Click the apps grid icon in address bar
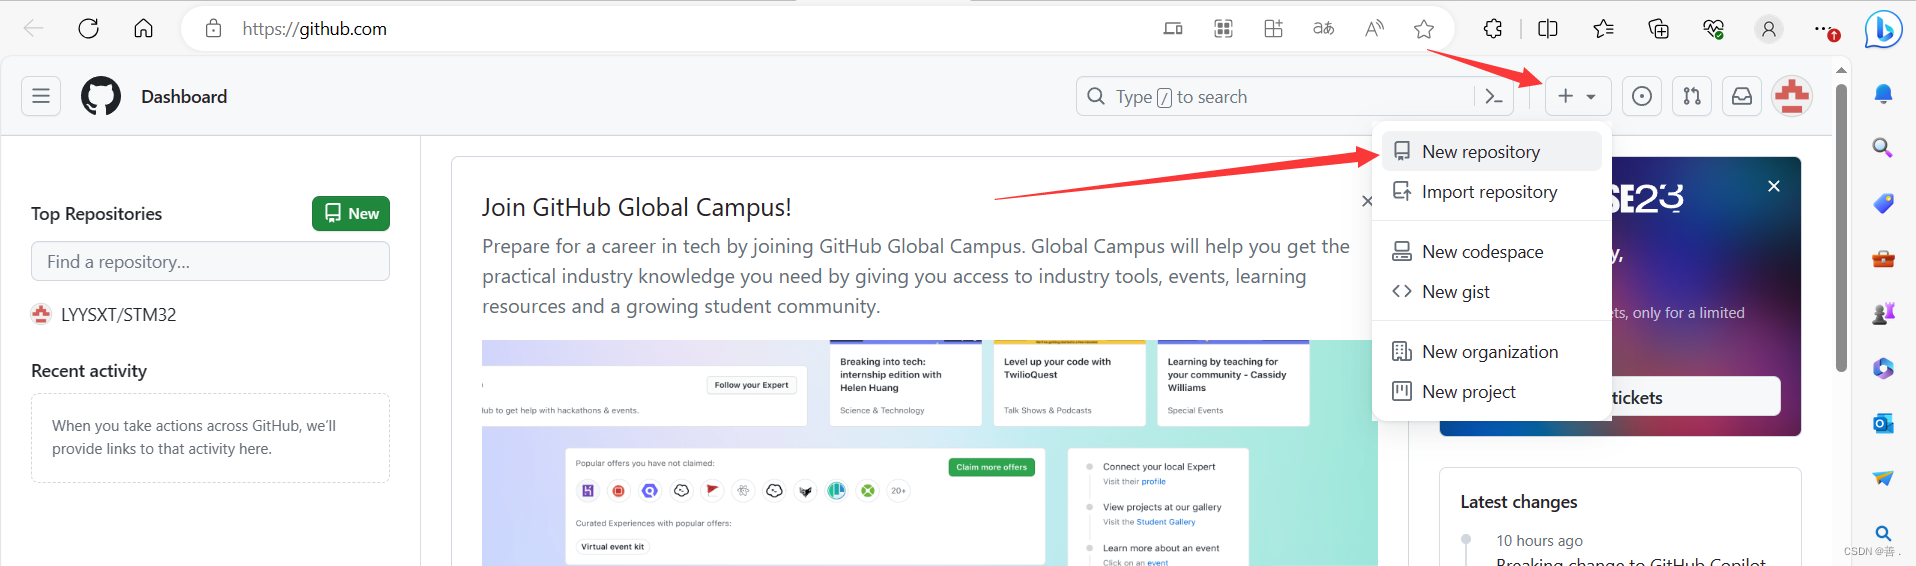Screen dimensions: 1916x566 (1223, 29)
